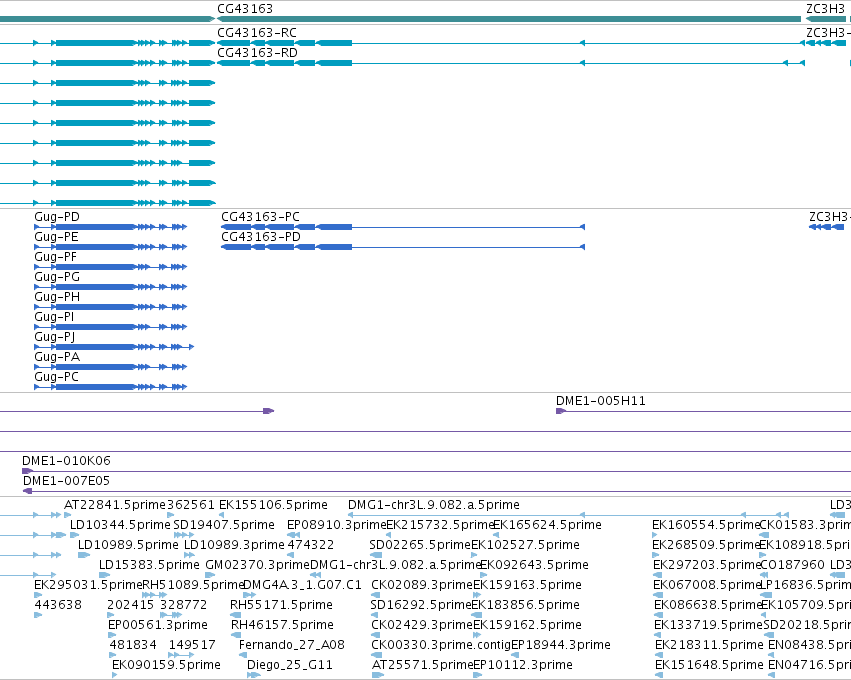Viewport: 851px width, 680px height.
Task: Select the EK159163.5prime EST label
Action: point(527,585)
